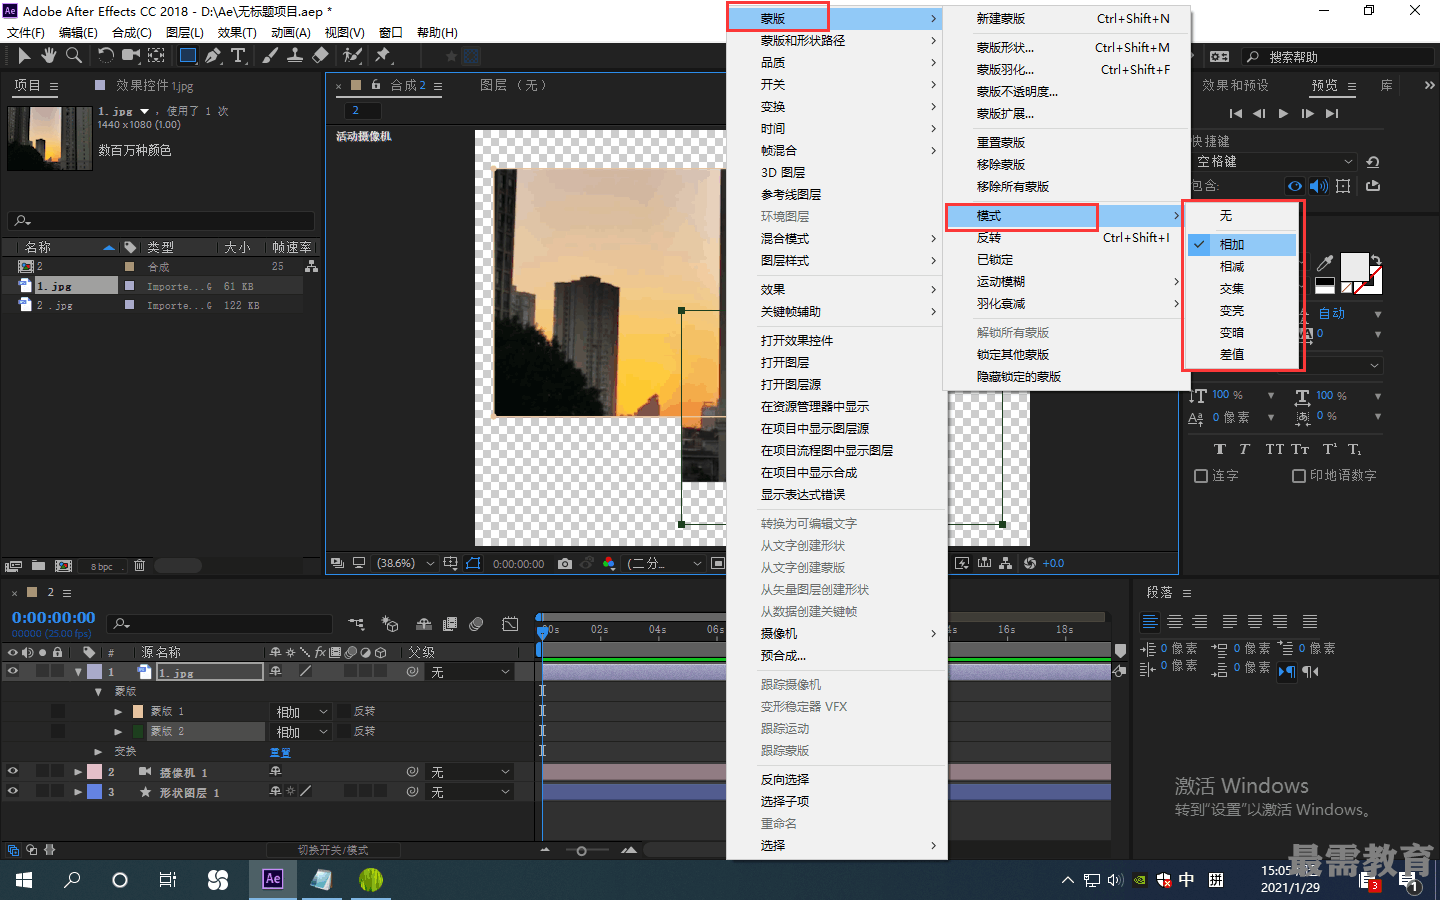Image resolution: width=1440 pixels, height=900 pixels.
Task: Create a new folder in Project panel
Action: pos(38,566)
